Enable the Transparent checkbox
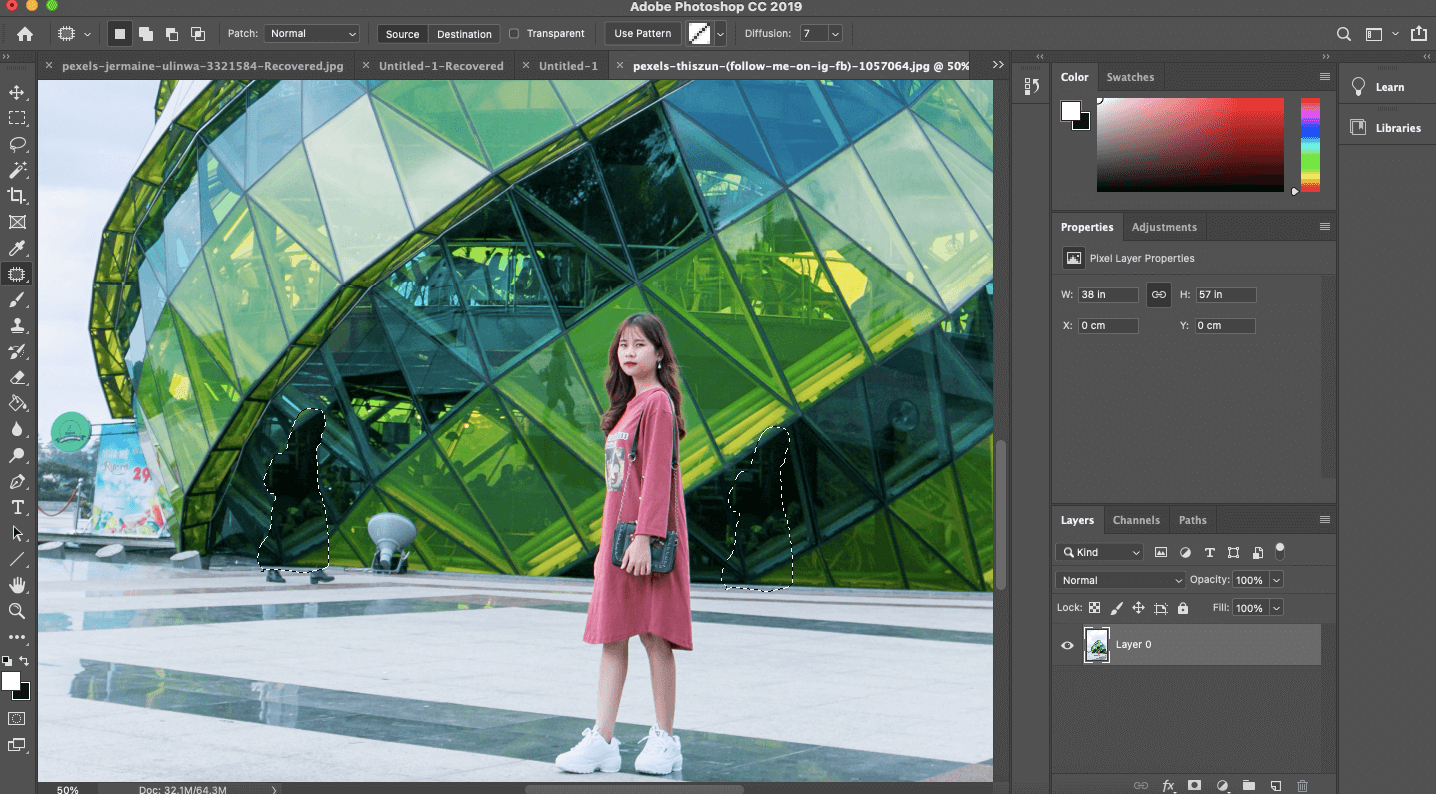Viewport: 1436px width, 794px height. (514, 34)
